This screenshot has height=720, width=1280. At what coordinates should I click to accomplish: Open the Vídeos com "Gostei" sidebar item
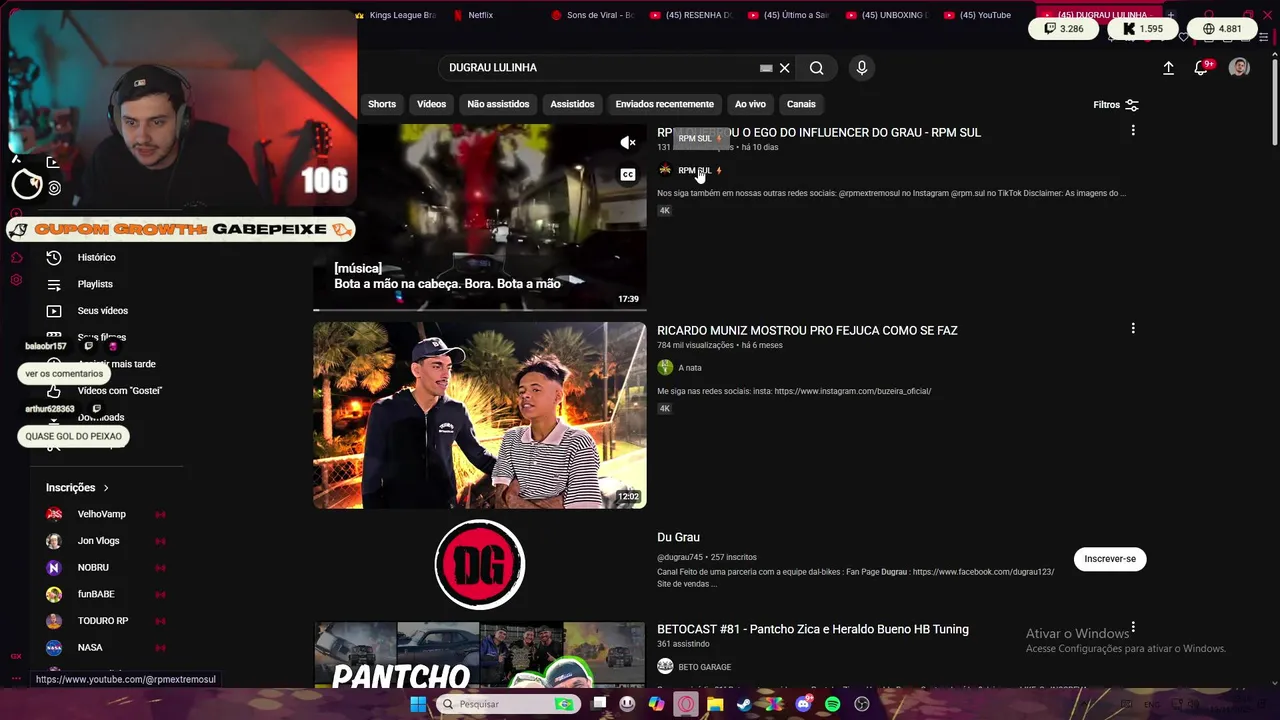(120, 391)
